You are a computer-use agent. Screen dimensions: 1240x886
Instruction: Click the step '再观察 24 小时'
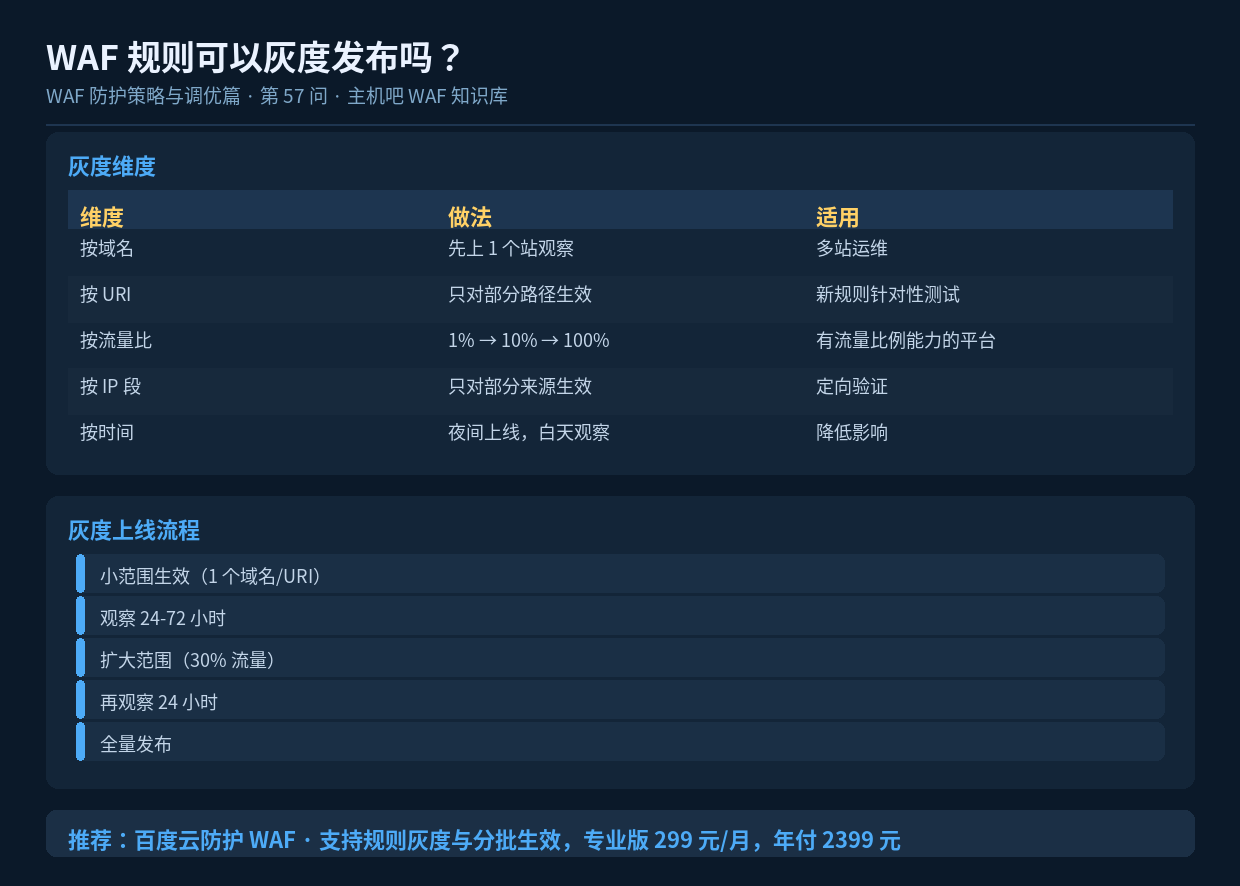620,700
